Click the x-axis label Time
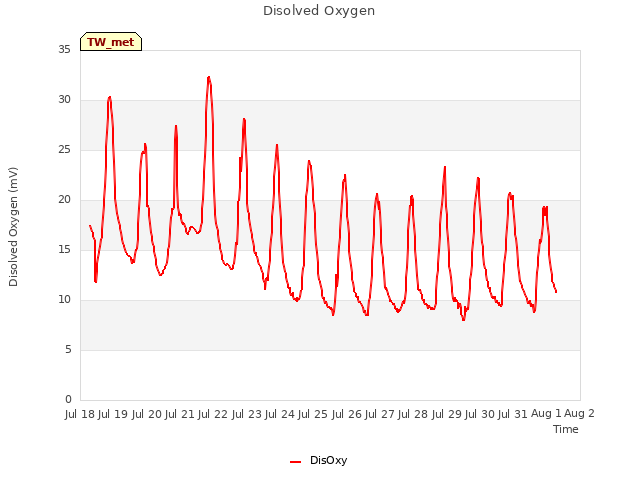This screenshot has height=480, width=640. click(565, 429)
